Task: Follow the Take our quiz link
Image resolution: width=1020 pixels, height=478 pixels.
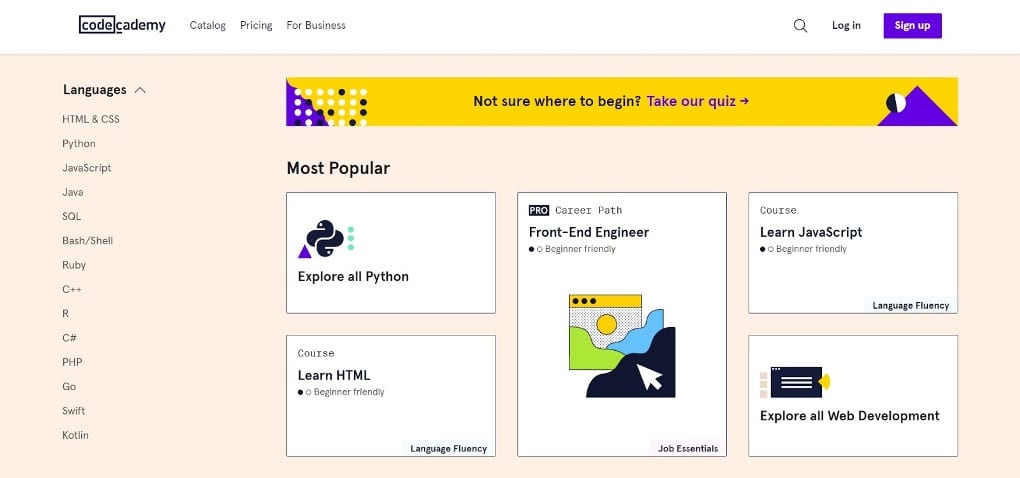Action: tap(697, 101)
